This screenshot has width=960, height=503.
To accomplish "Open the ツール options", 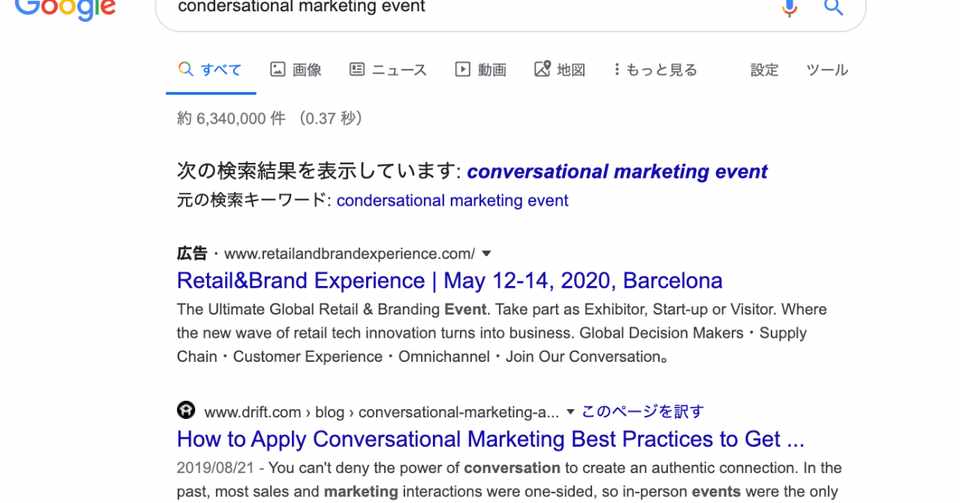I will click(827, 70).
